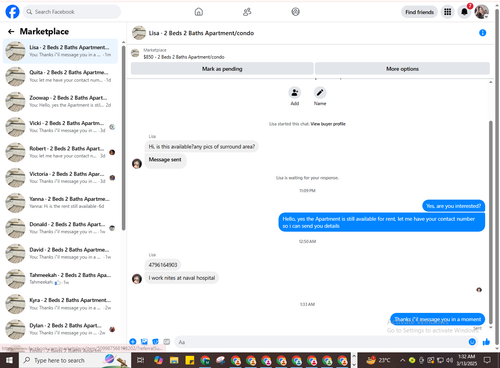
Task: Open Sticky Notes from the taskbar
Action: coord(190,360)
